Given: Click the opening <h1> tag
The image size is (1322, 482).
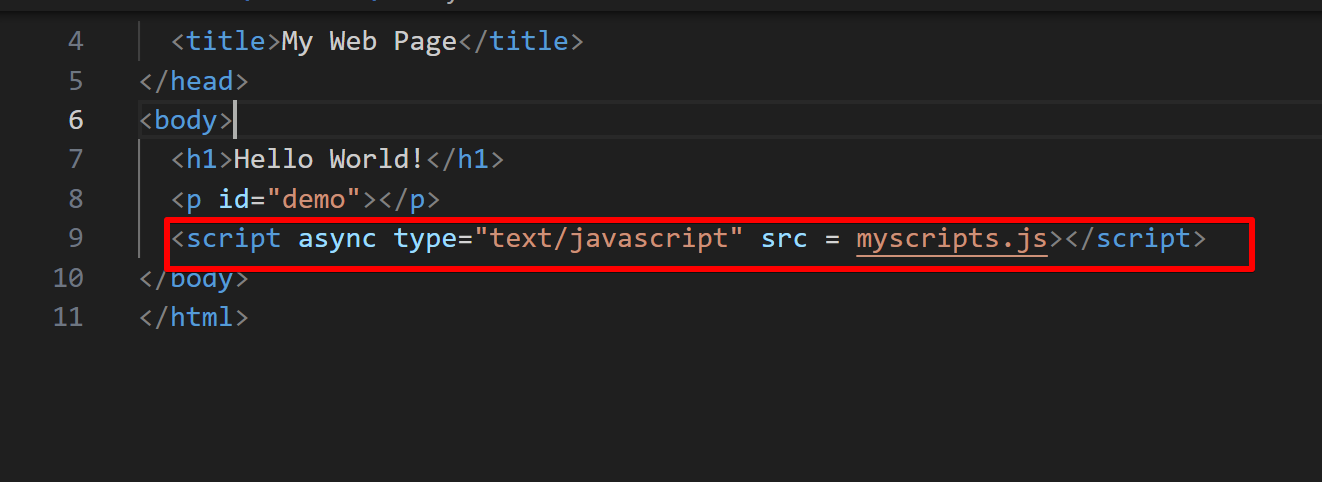Looking at the screenshot, I should (202, 159).
